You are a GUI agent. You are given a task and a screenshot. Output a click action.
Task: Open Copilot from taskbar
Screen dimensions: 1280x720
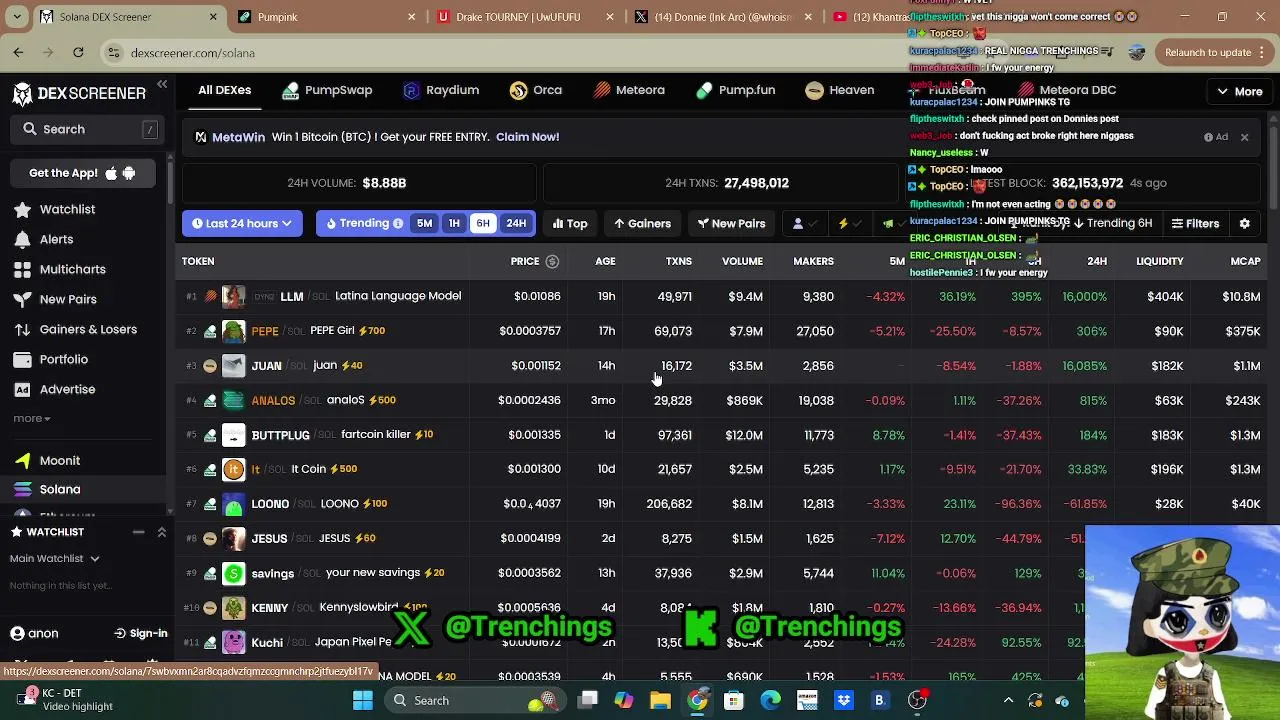(x=624, y=701)
